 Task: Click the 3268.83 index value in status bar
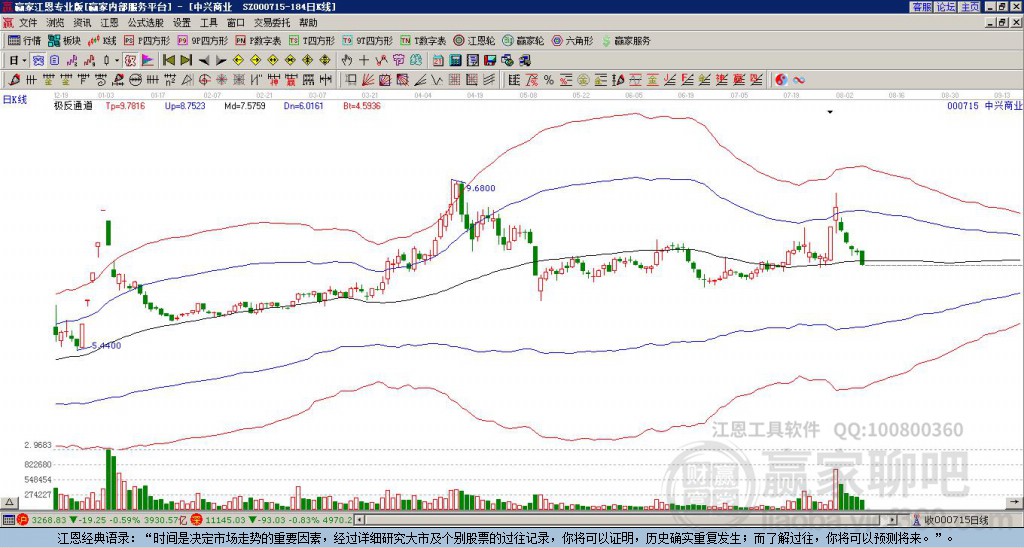50,520
